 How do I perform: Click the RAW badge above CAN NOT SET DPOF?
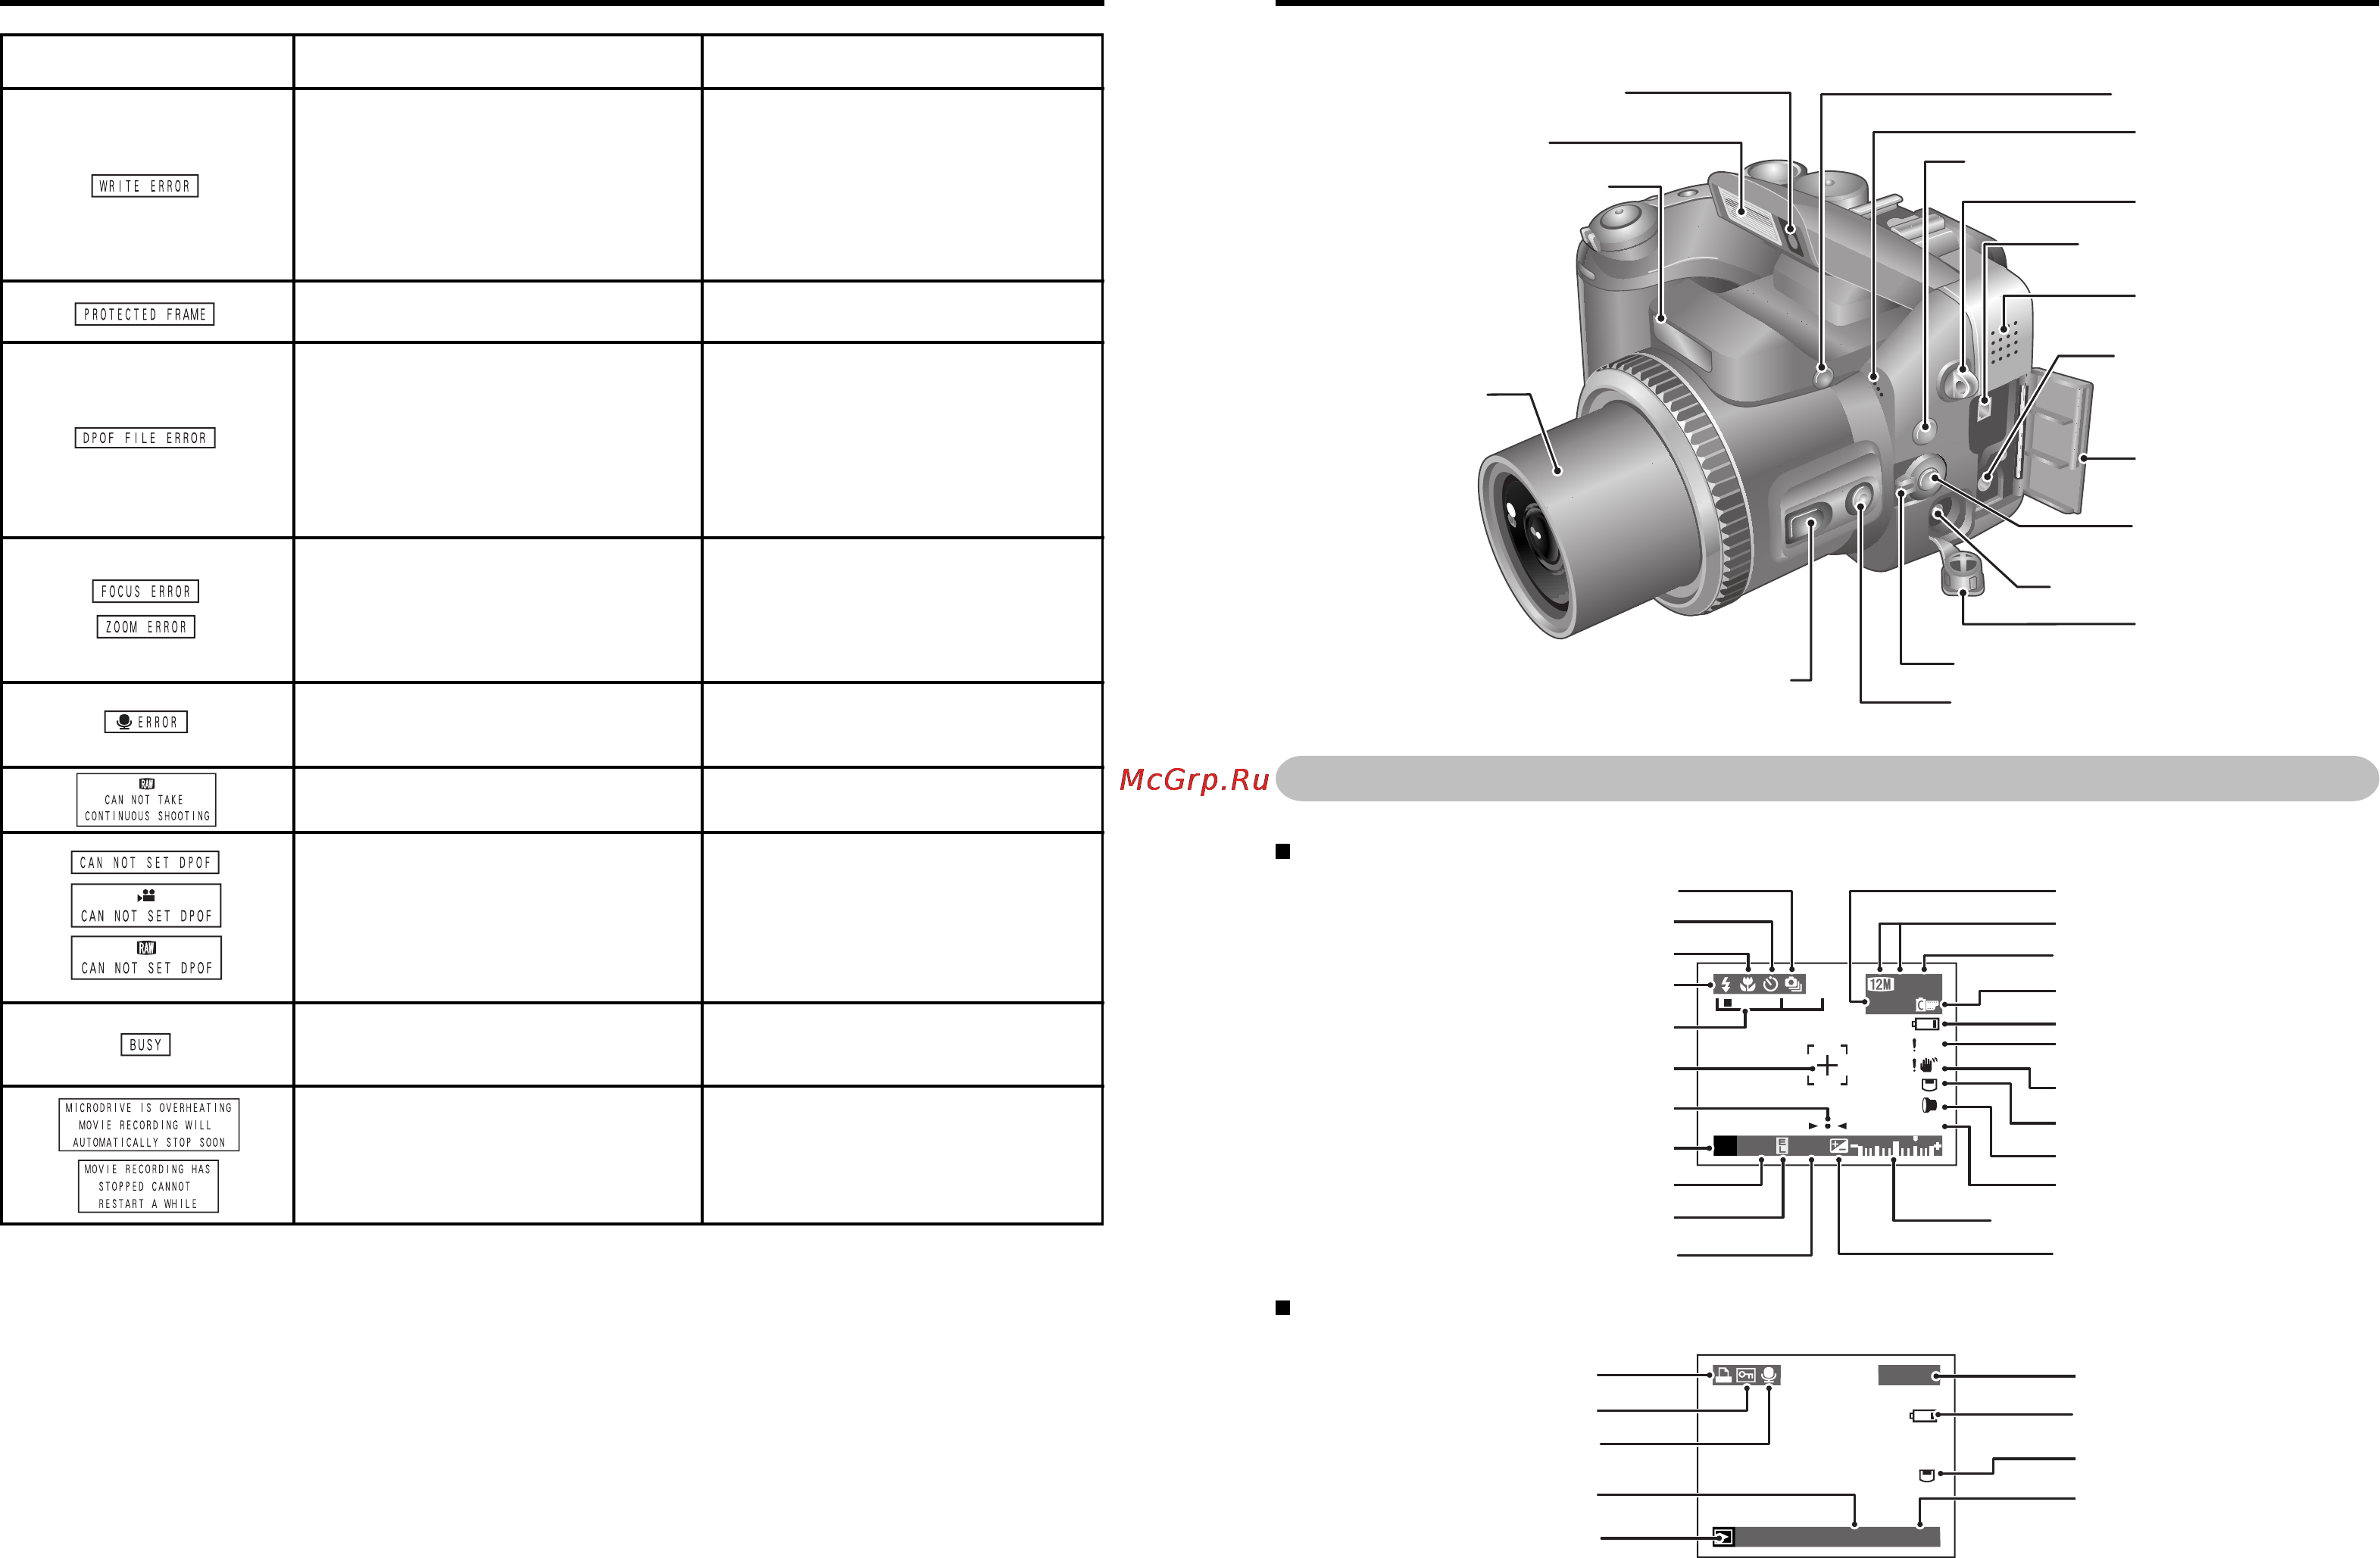click(146, 948)
